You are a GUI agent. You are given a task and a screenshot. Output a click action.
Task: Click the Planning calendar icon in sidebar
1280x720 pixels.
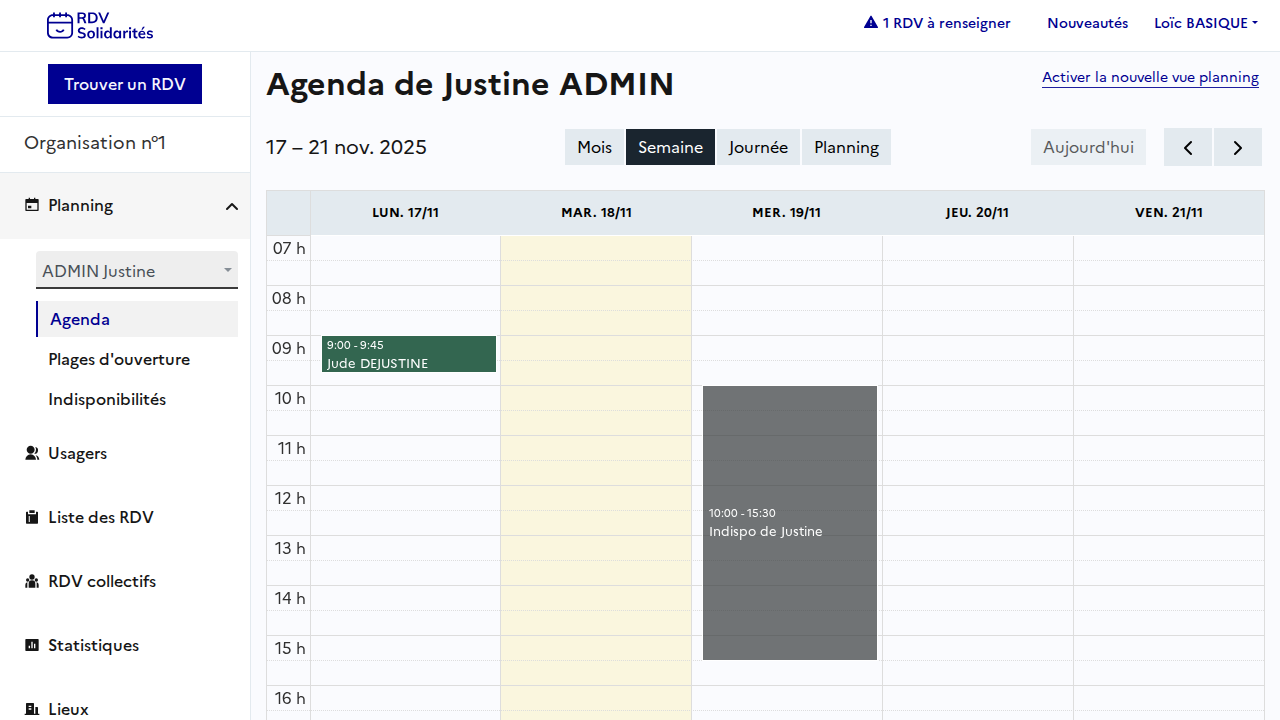coord(32,205)
